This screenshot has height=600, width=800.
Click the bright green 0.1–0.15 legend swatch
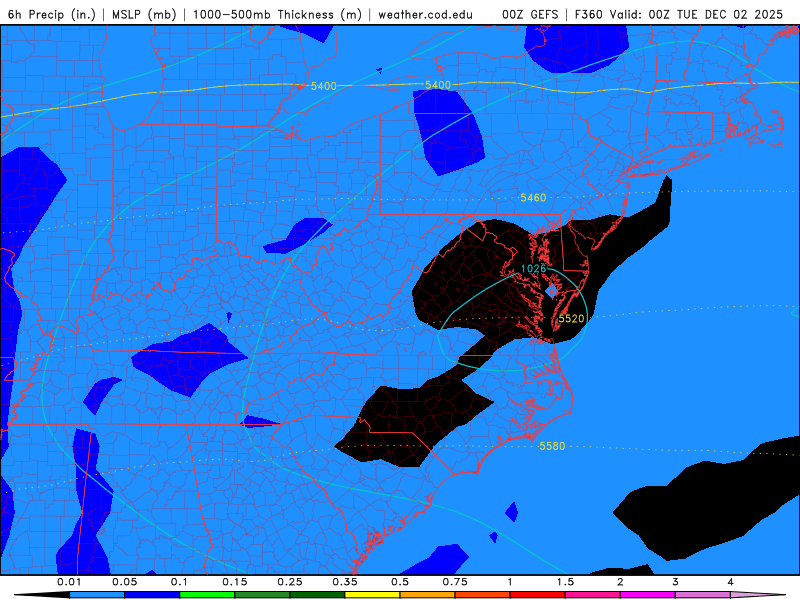(207, 595)
